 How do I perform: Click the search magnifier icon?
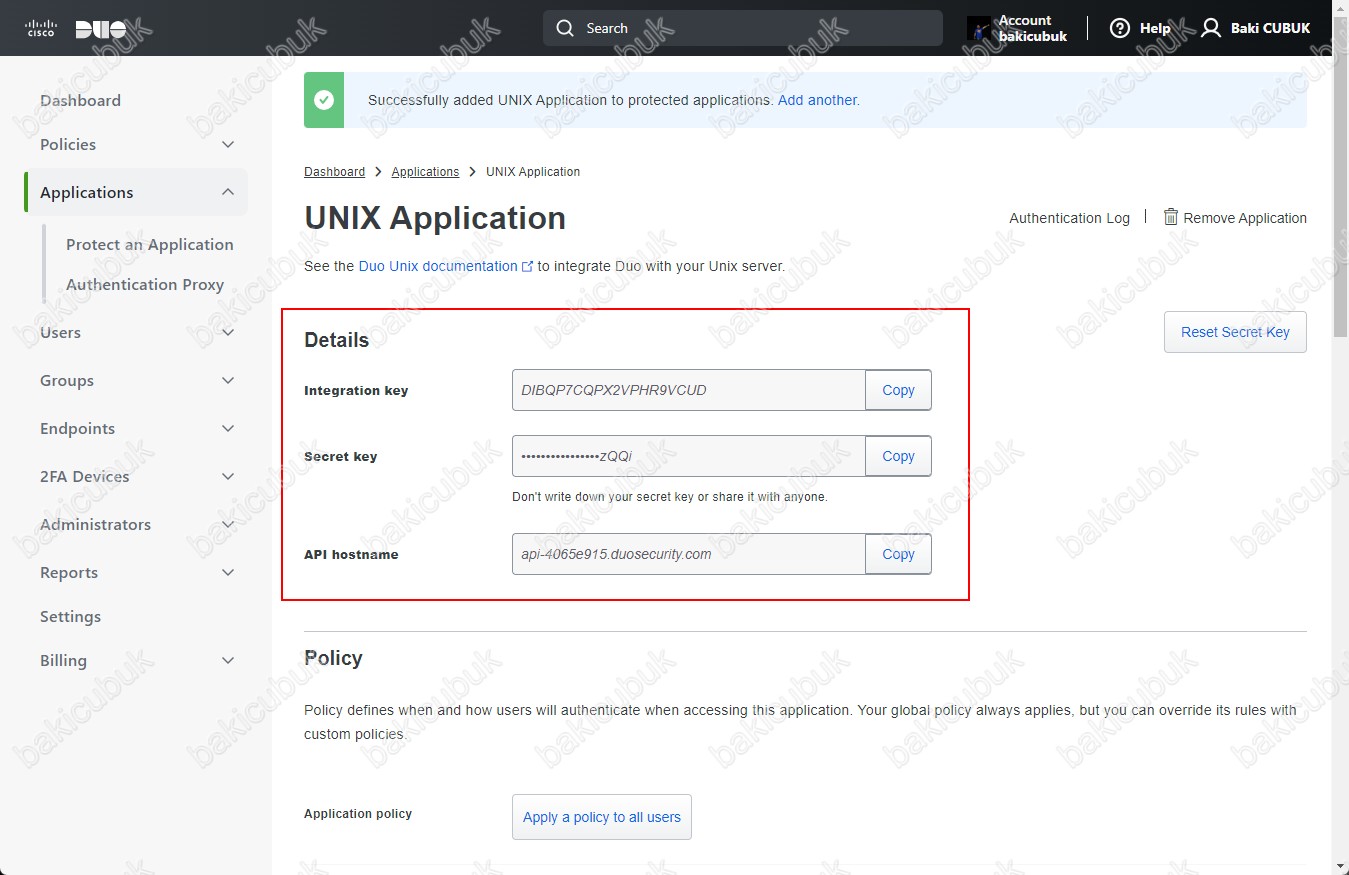(x=566, y=28)
